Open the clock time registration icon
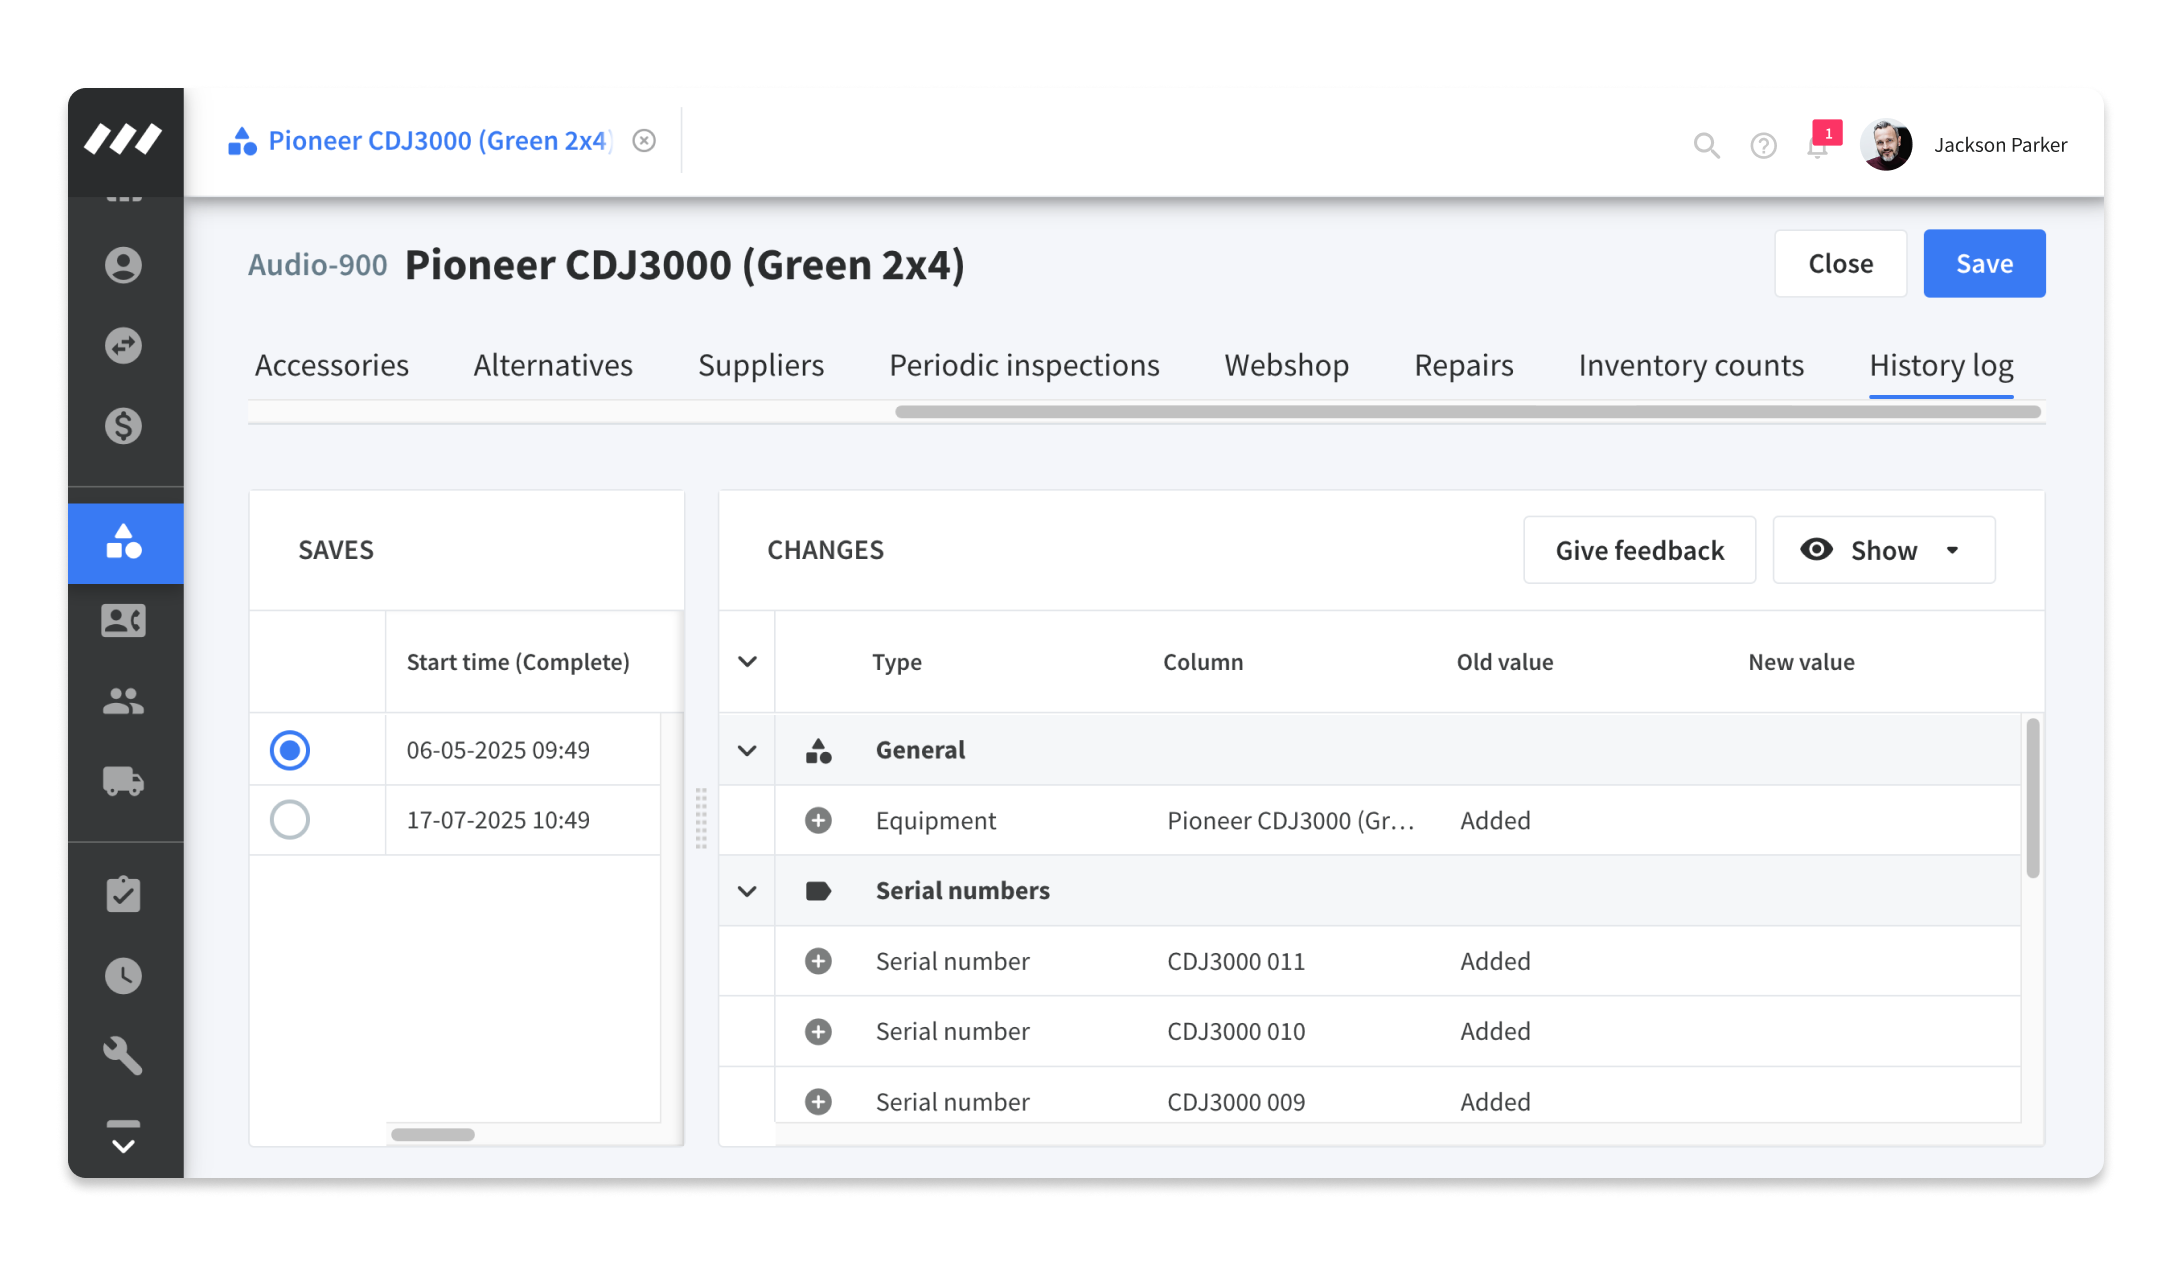This screenshot has height=1266, width=2170. 123,976
